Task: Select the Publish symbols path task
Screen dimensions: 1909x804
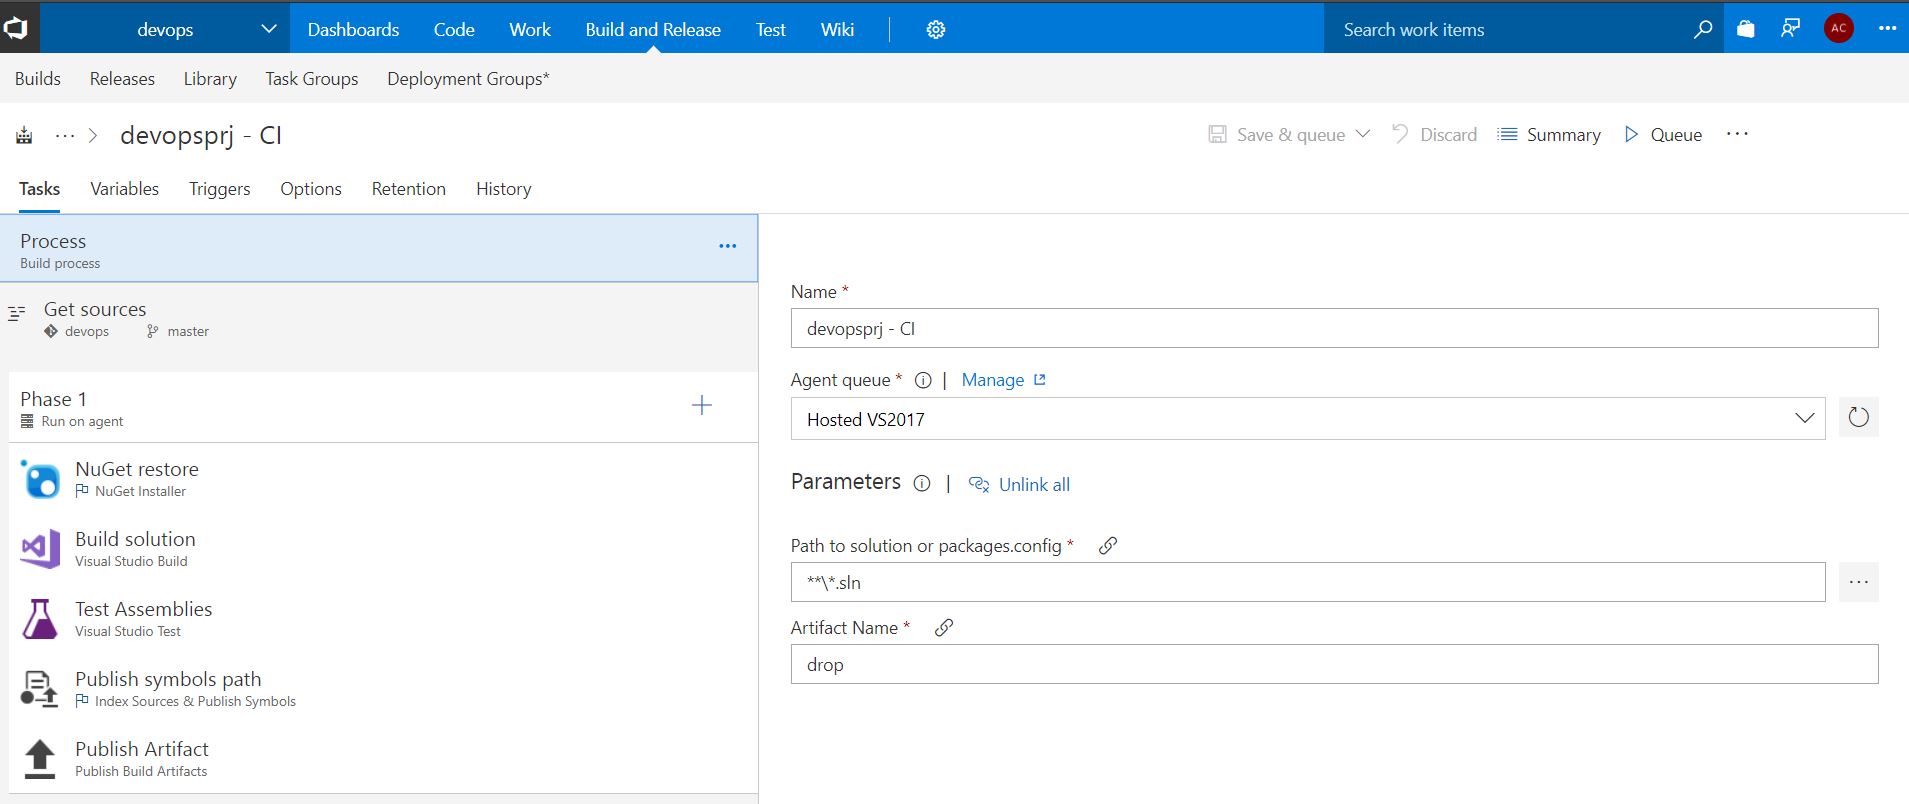Action: (383, 688)
